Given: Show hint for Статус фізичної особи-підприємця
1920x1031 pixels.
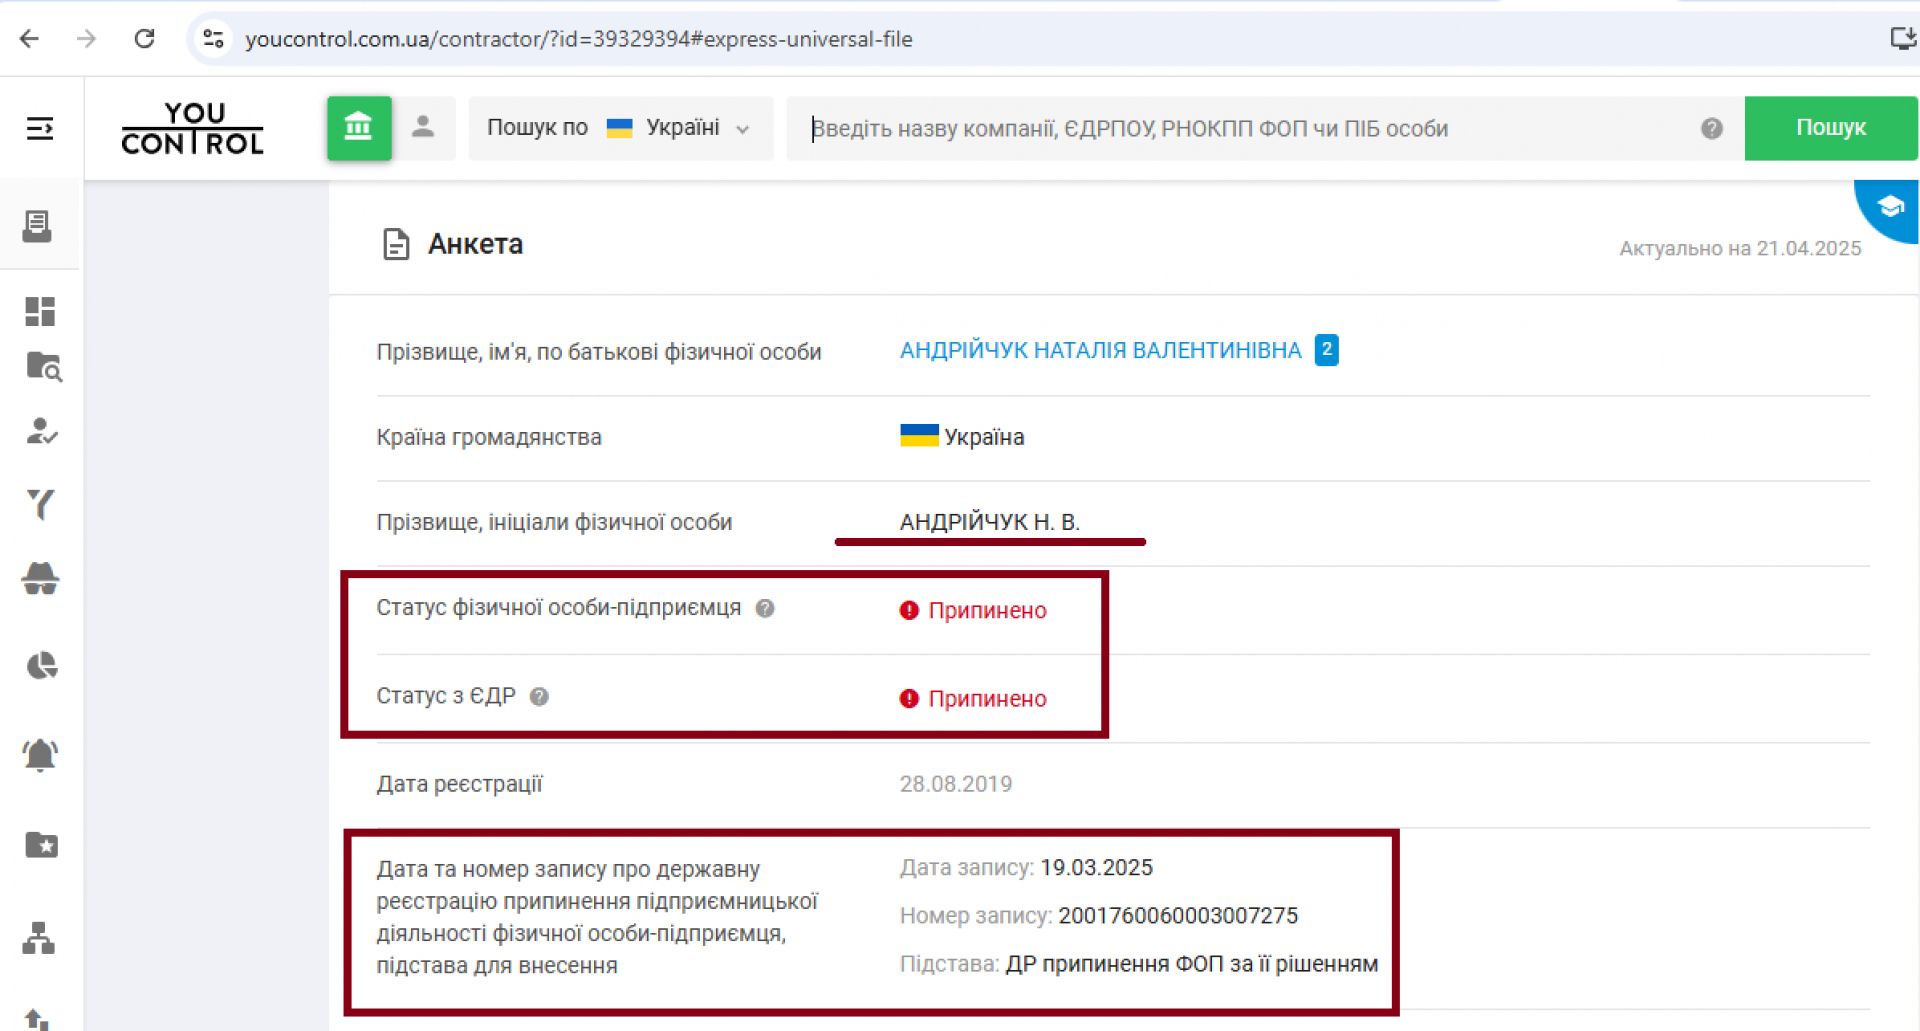Looking at the screenshot, I should [x=765, y=609].
